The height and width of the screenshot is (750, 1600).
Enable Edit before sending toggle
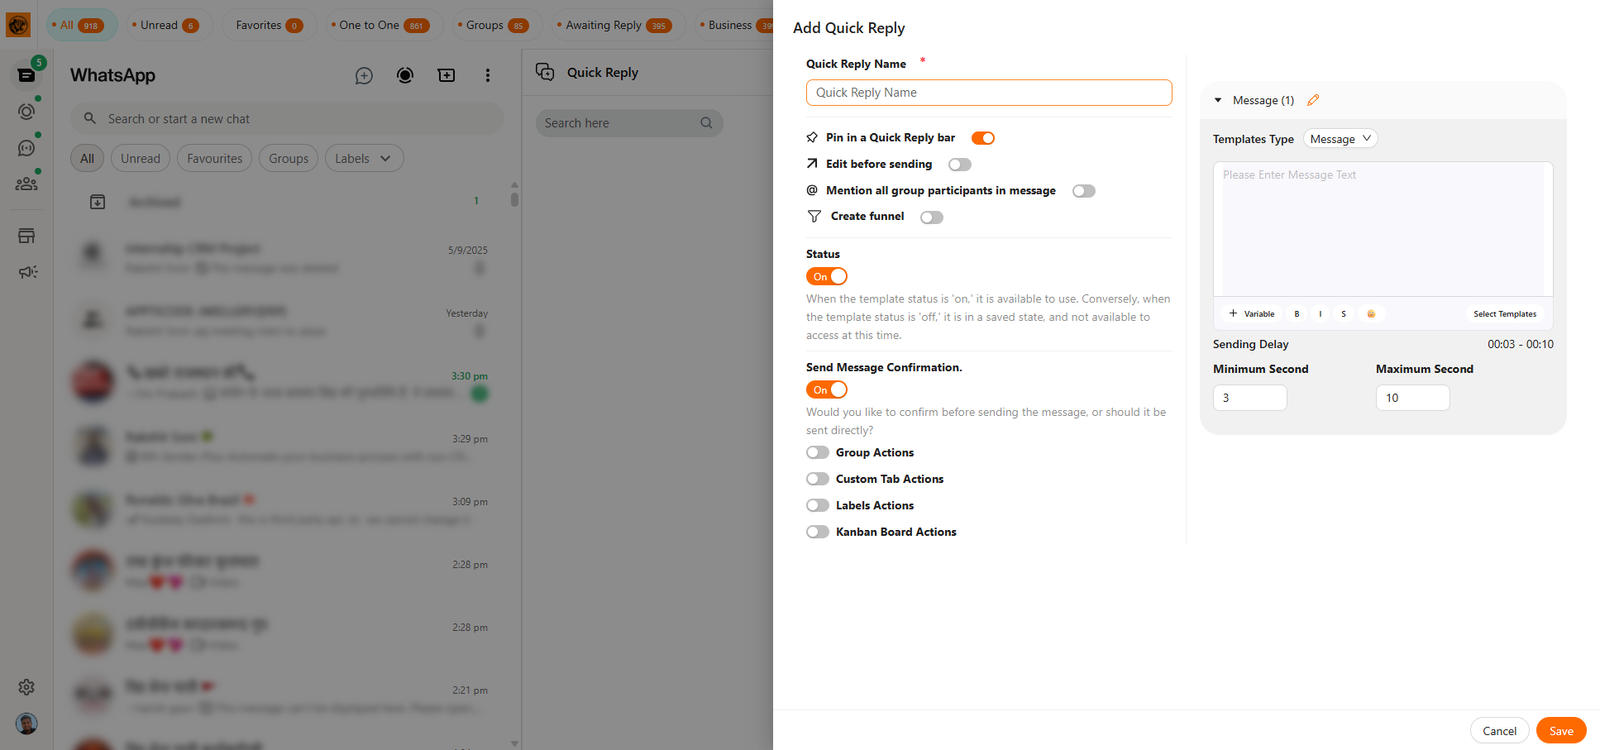click(959, 165)
